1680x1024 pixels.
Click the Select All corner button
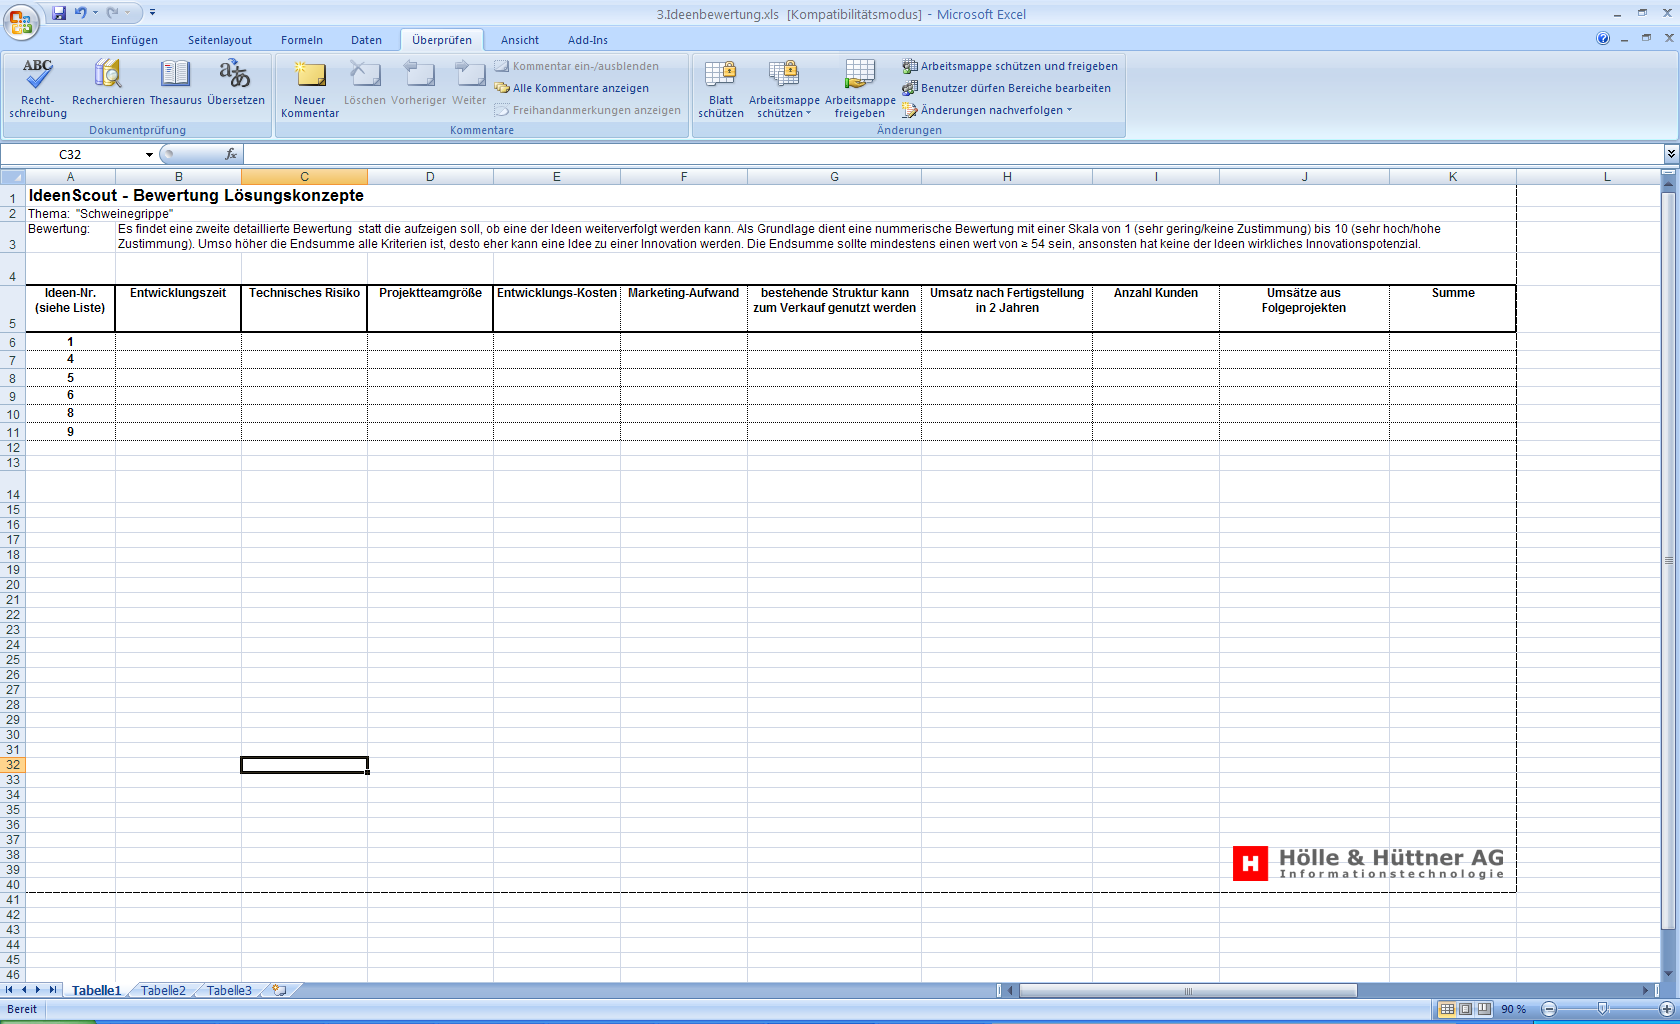pyautogui.click(x=13, y=177)
